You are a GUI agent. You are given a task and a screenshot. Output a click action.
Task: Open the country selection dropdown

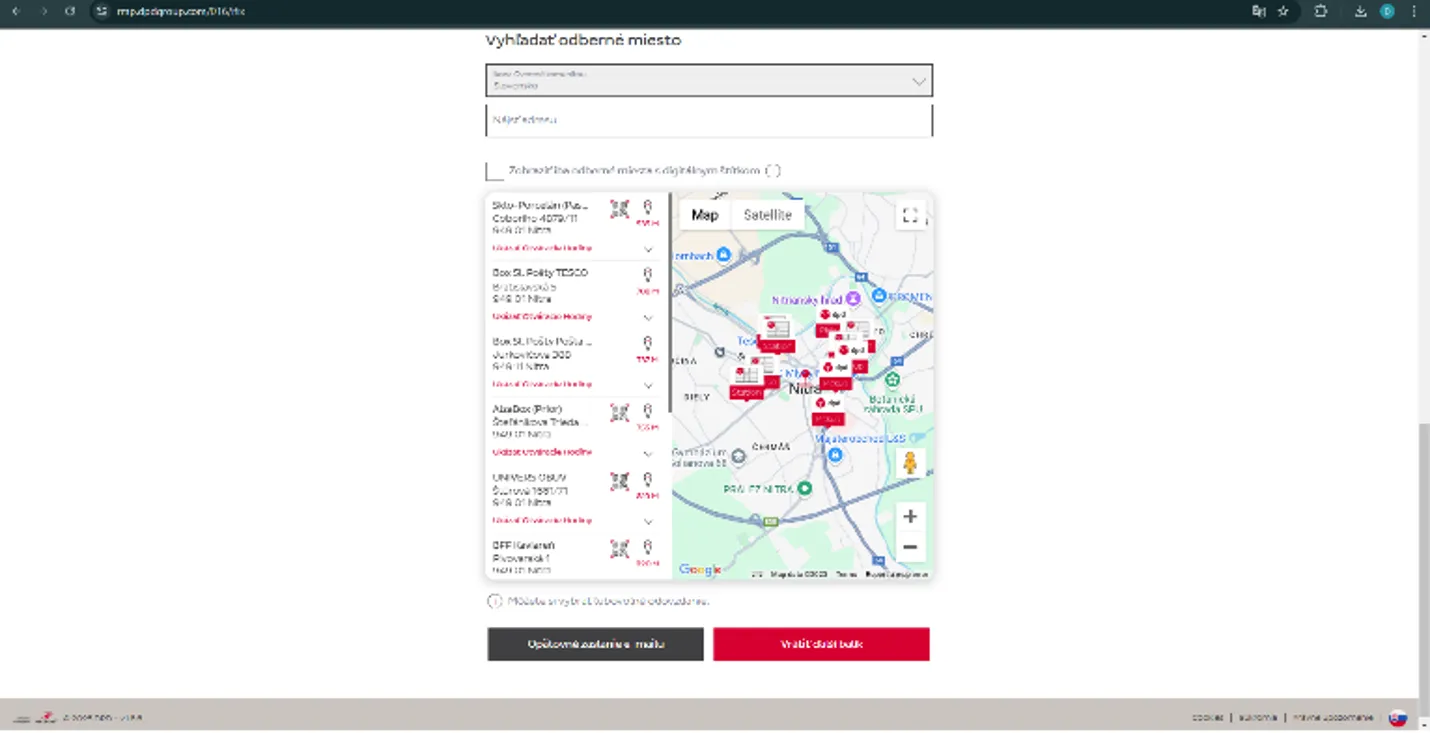point(709,80)
